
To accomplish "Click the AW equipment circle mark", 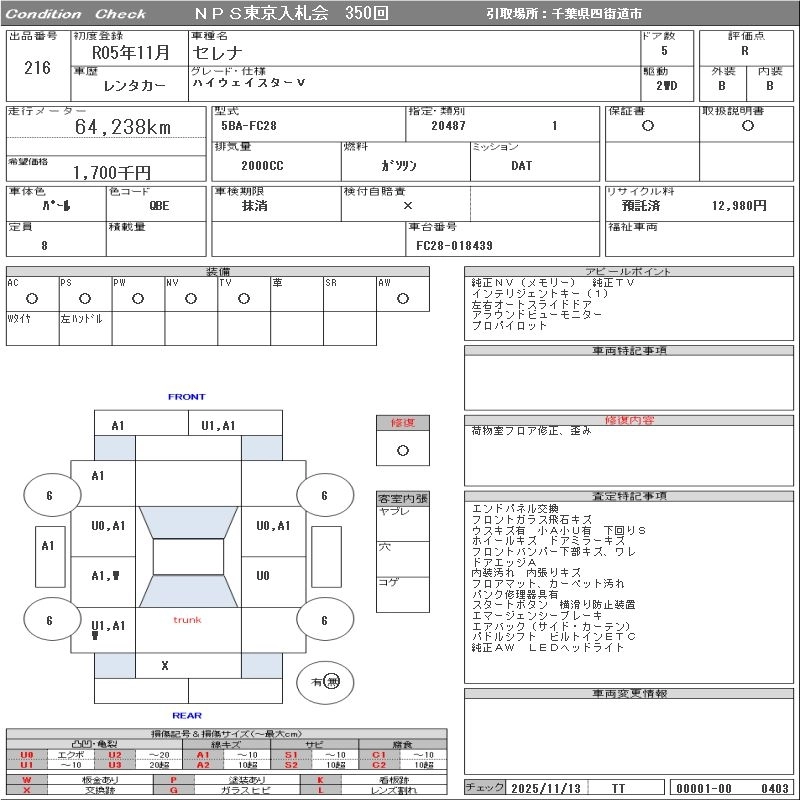I will pos(402,299).
